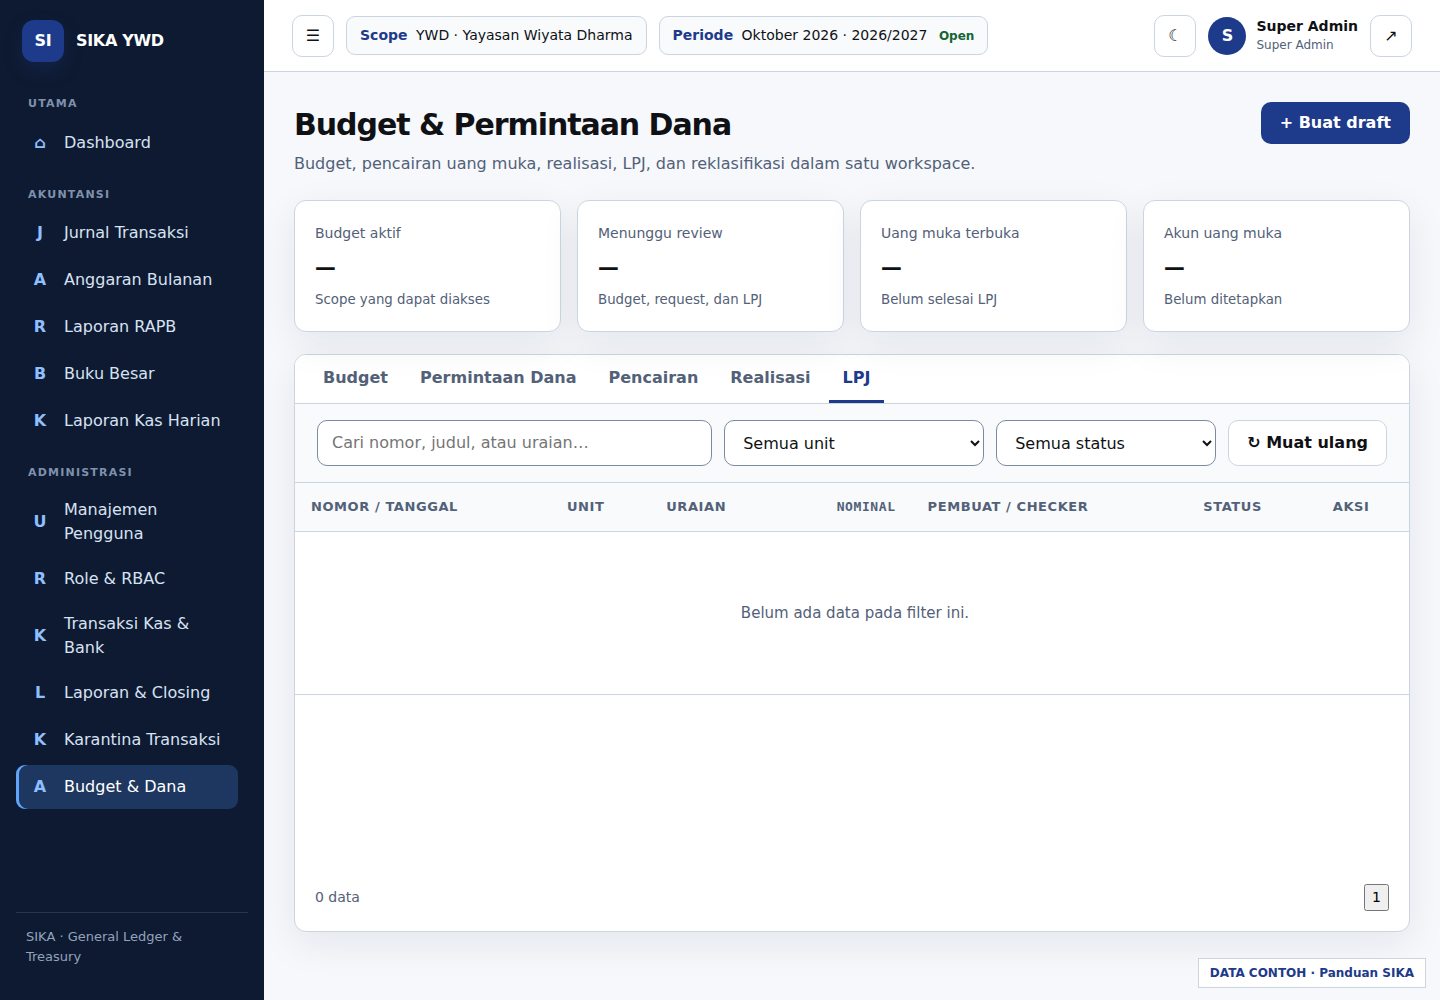This screenshot has width=1440, height=1000.
Task: Select the LPJ tab
Action: 856,378
